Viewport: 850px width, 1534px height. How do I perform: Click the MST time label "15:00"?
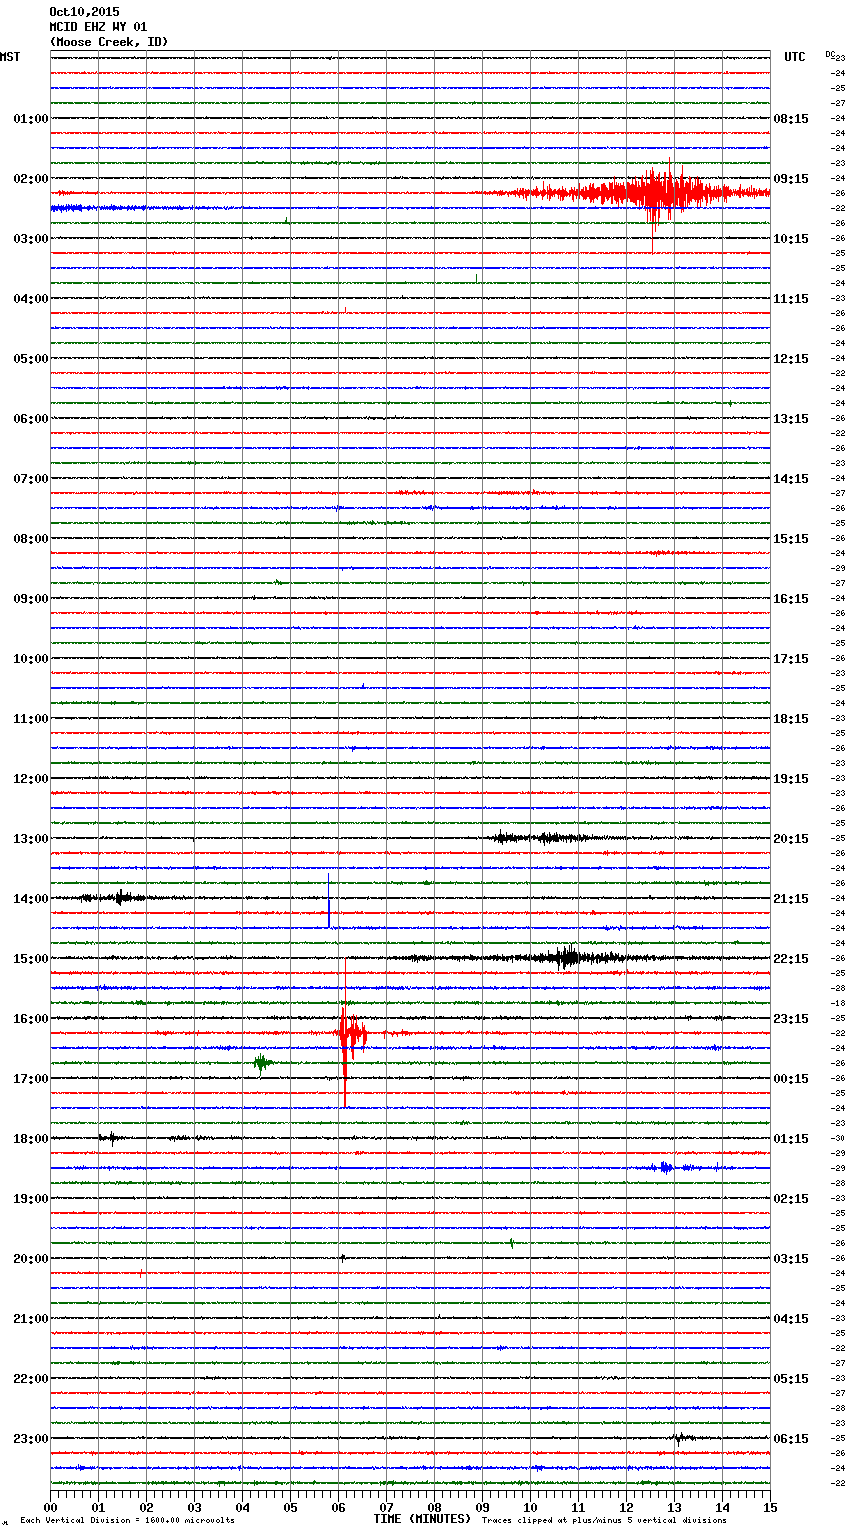tap(31, 958)
